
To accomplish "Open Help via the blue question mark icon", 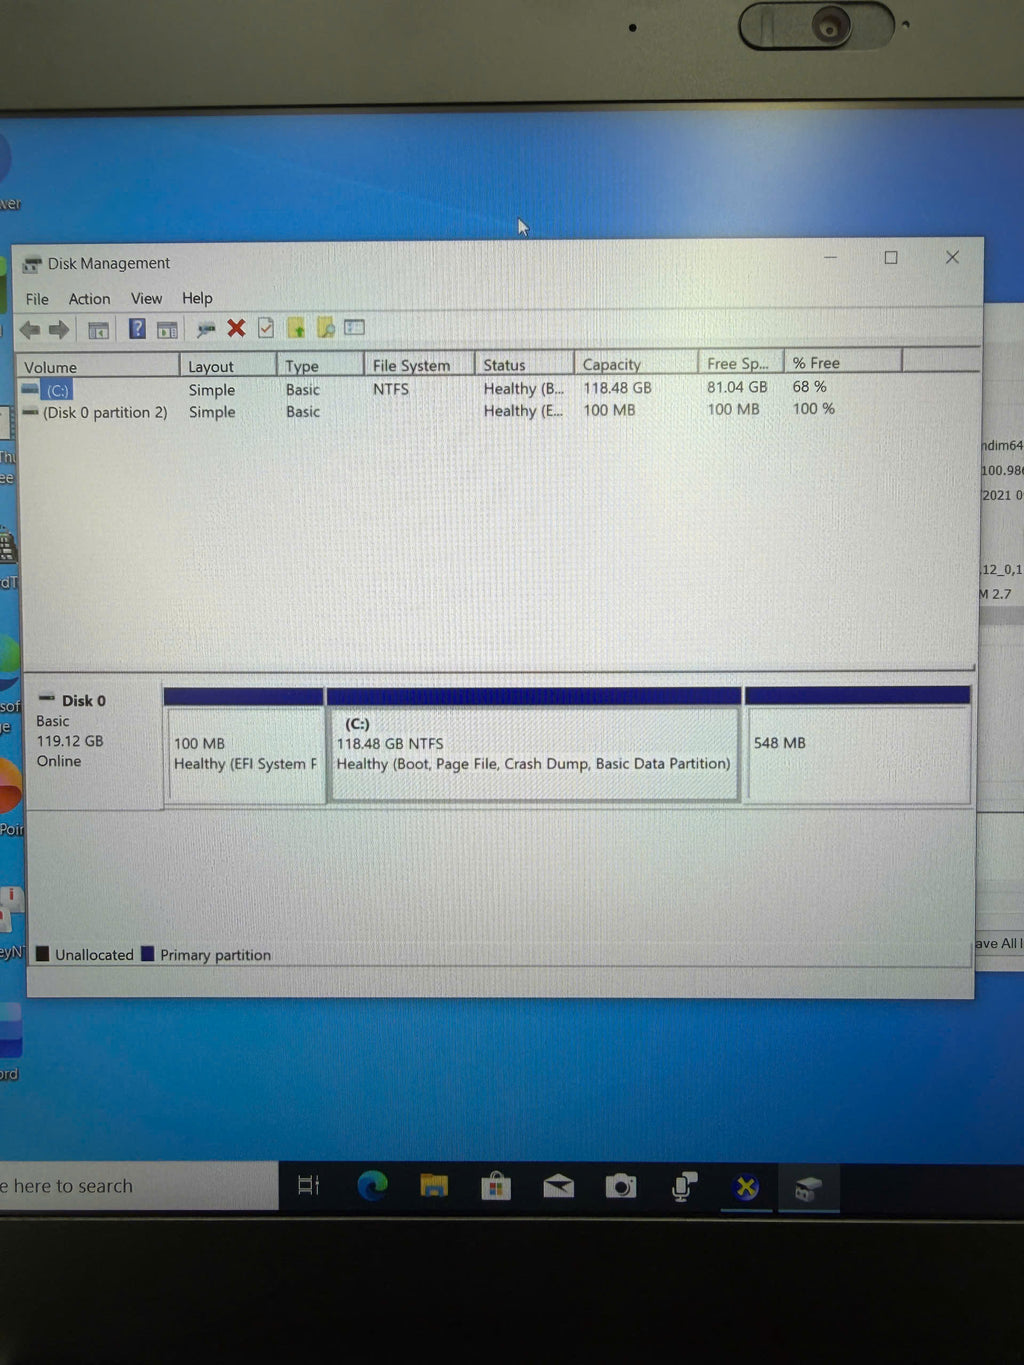I will [x=137, y=328].
